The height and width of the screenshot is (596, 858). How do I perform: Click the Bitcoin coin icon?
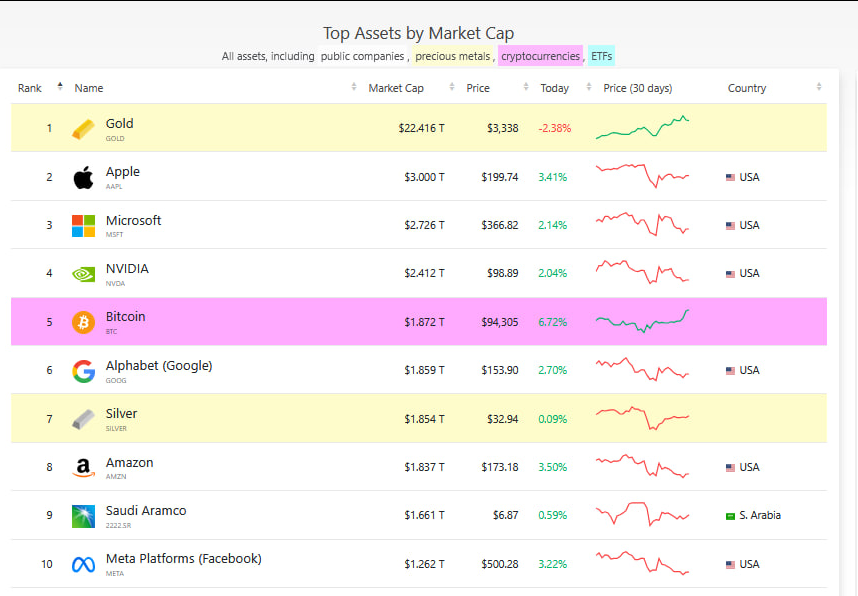84,321
